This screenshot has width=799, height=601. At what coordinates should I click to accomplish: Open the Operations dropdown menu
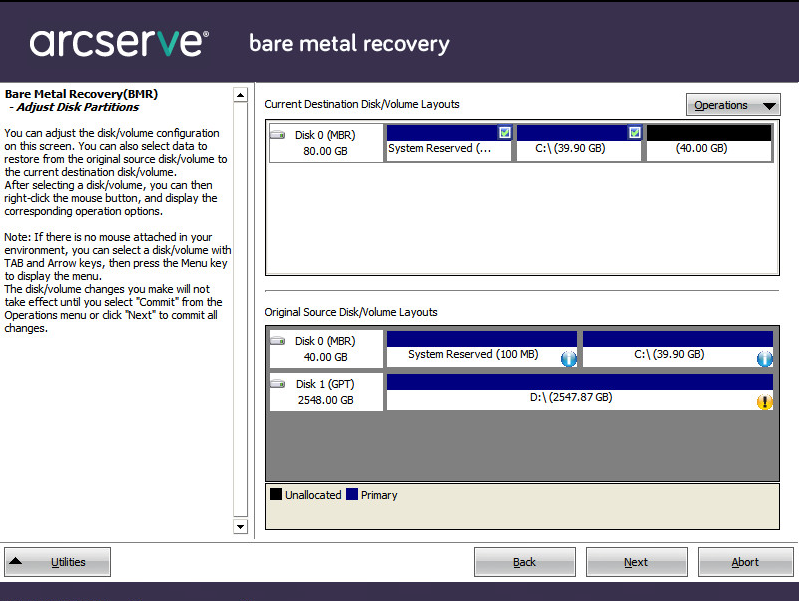point(733,105)
